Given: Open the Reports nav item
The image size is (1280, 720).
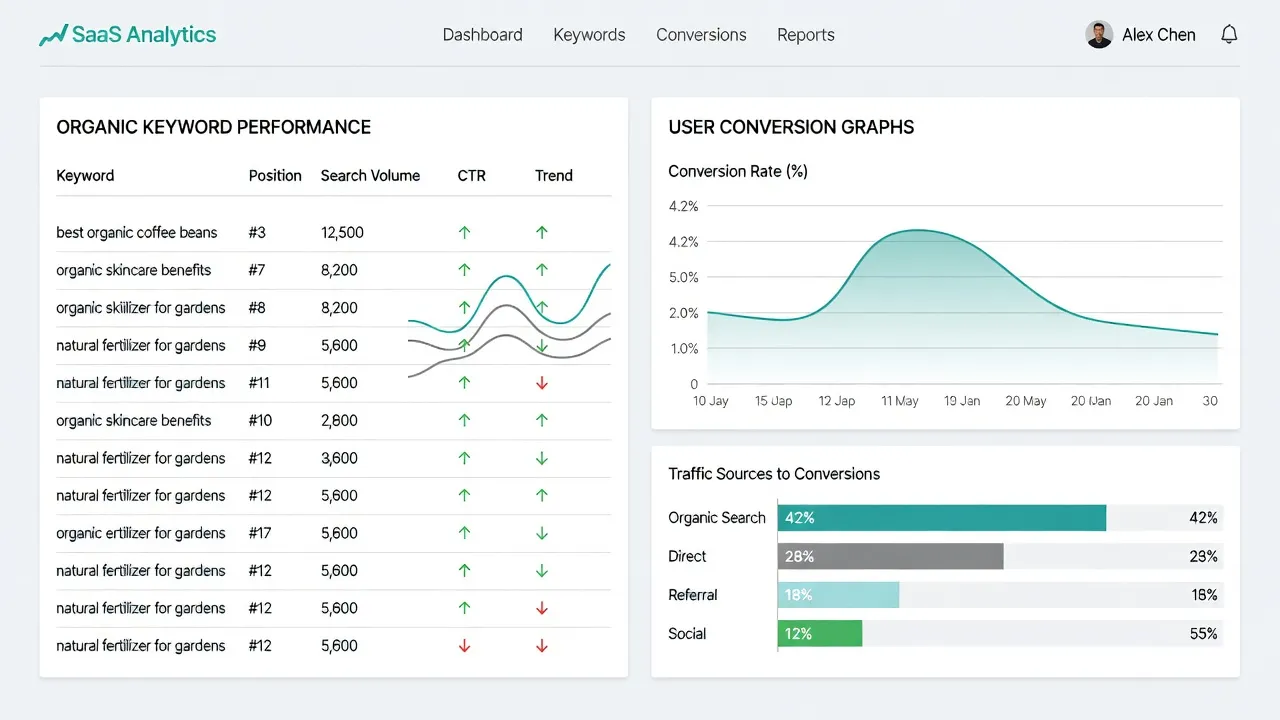Looking at the screenshot, I should click(x=806, y=35).
